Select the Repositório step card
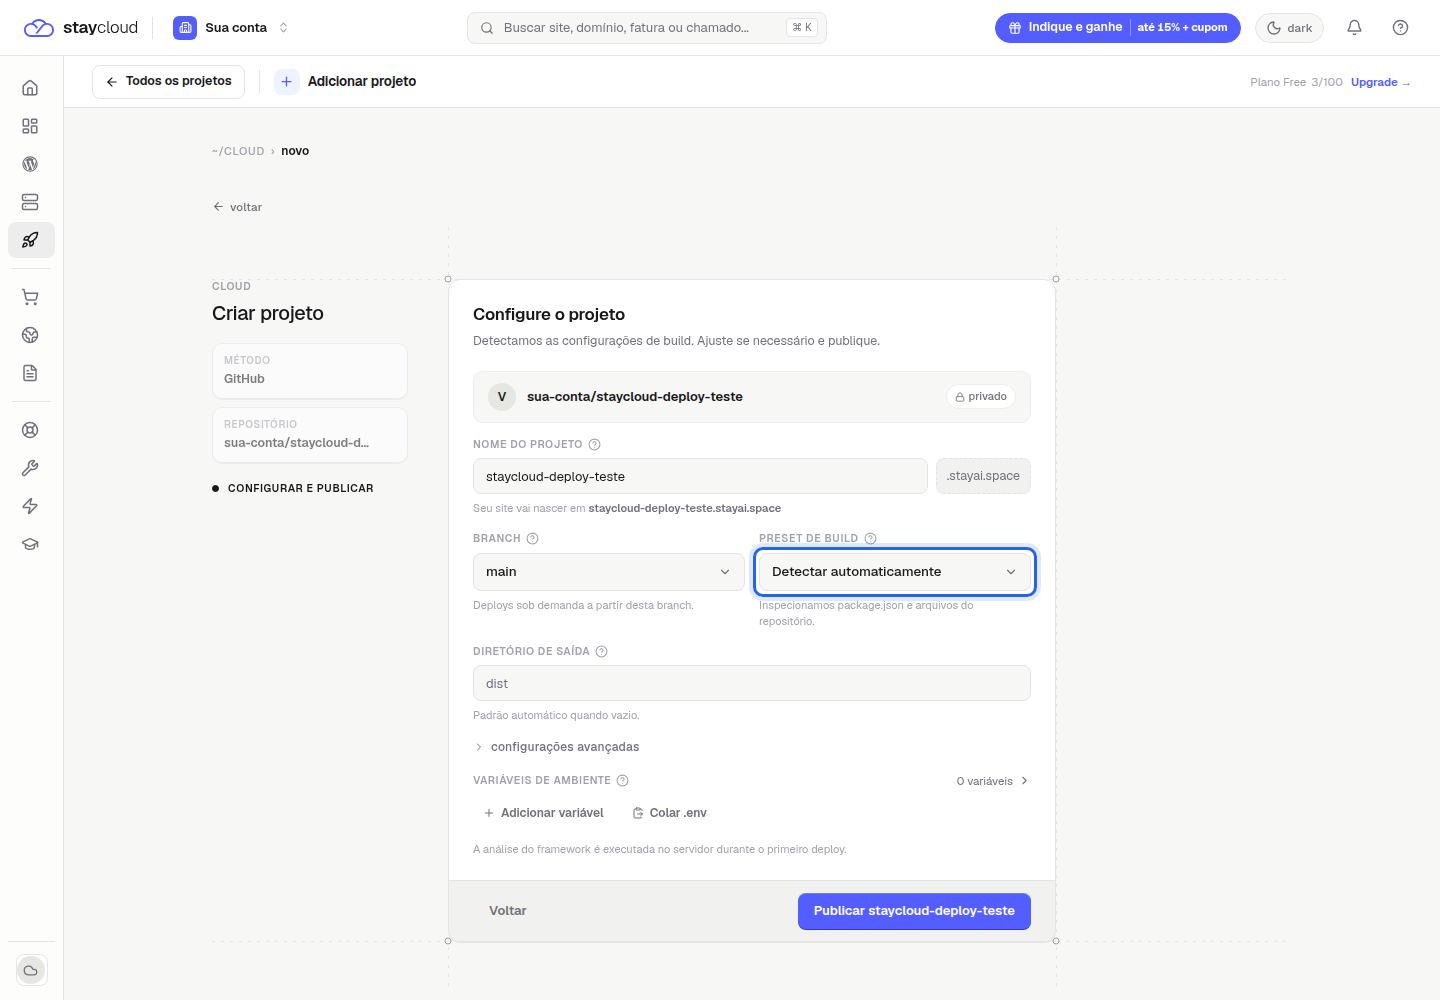 pyautogui.click(x=310, y=435)
